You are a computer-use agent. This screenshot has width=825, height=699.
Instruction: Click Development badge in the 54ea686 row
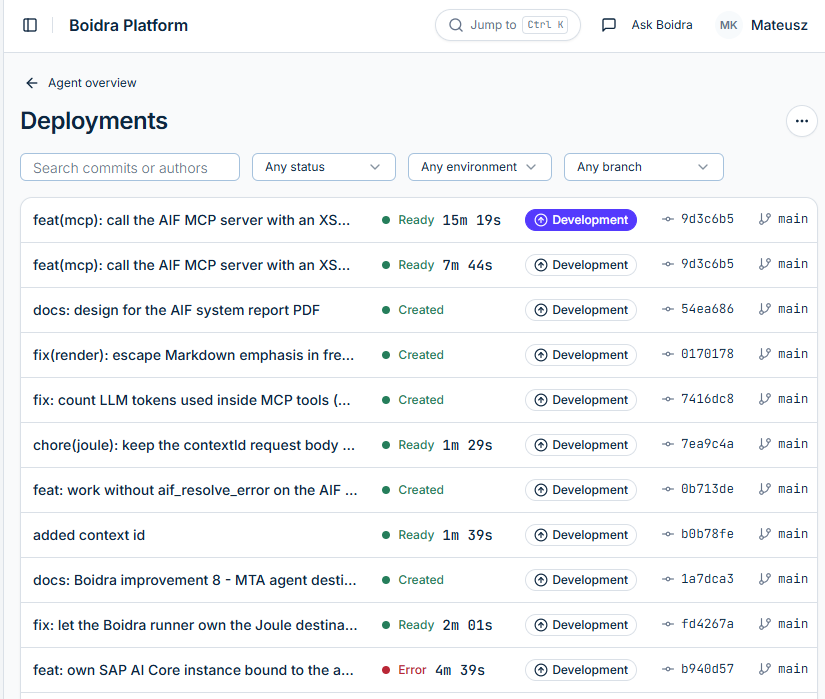tap(581, 310)
